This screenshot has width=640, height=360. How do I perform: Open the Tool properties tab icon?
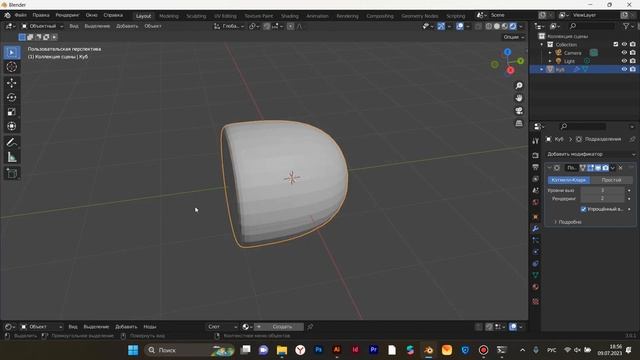coord(535,141)
